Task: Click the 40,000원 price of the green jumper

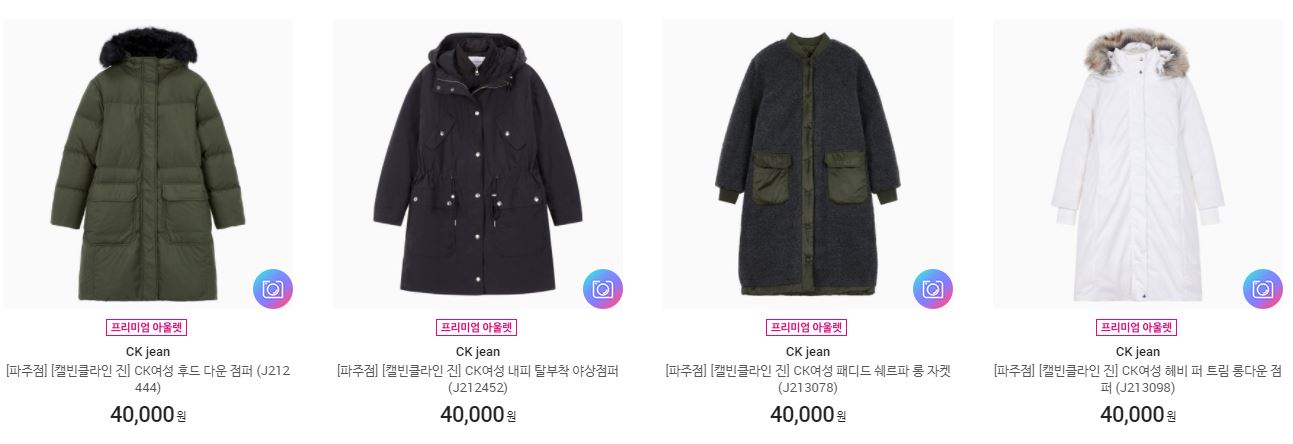Action: point(148,414)
